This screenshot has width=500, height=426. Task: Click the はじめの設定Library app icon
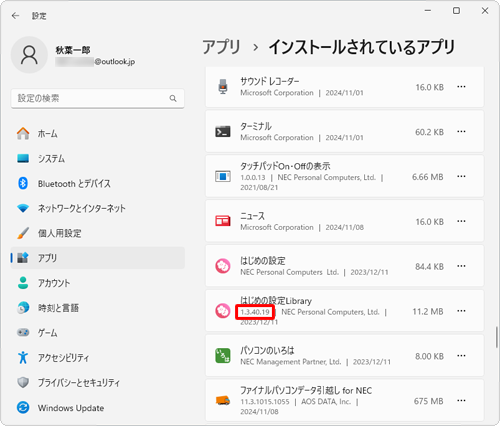[x=223, y=311]
